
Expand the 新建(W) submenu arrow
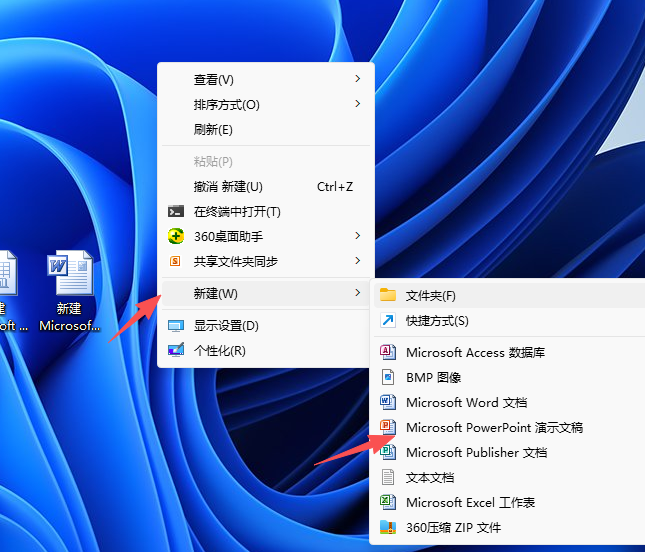pyautogui.click(x=358, y=292)
